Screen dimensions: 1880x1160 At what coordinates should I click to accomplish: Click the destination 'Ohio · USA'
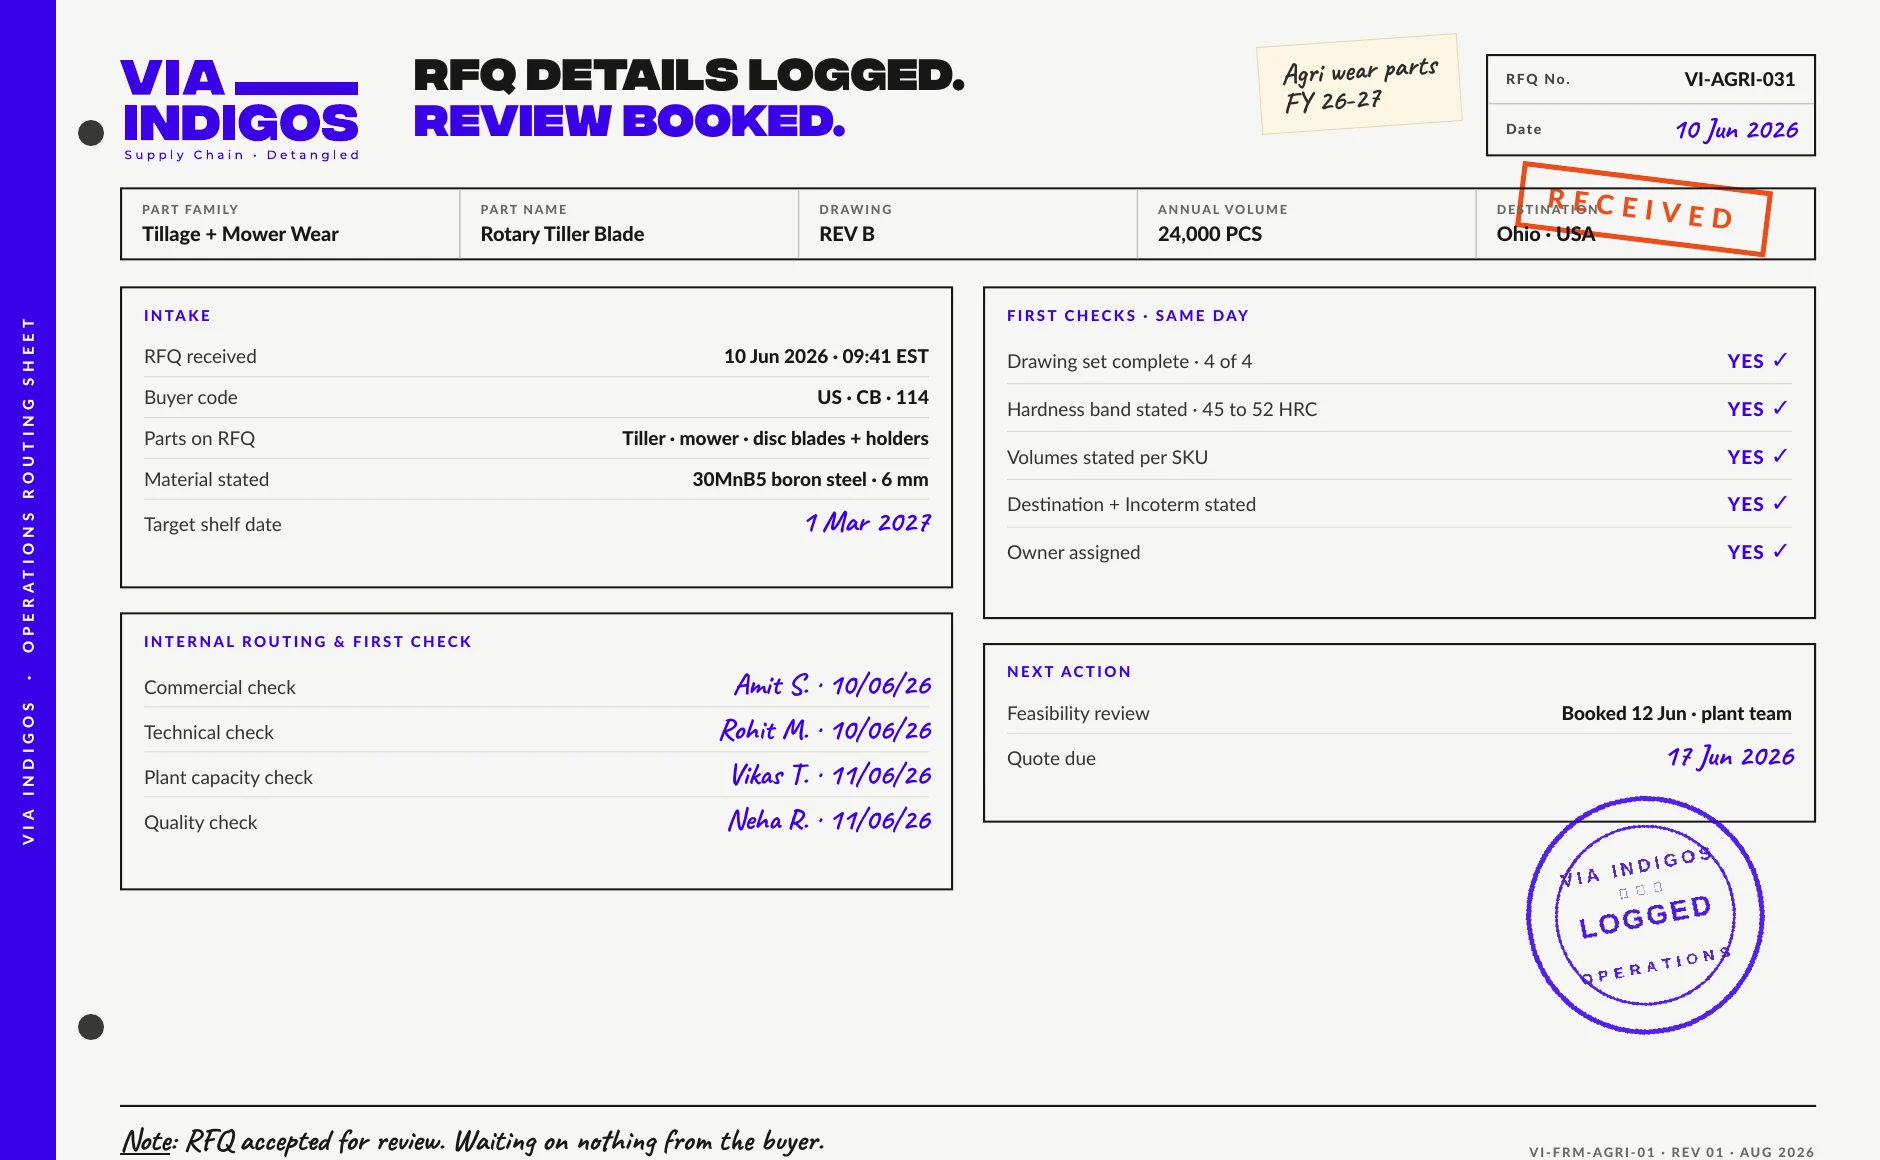tap(1546, 234)
